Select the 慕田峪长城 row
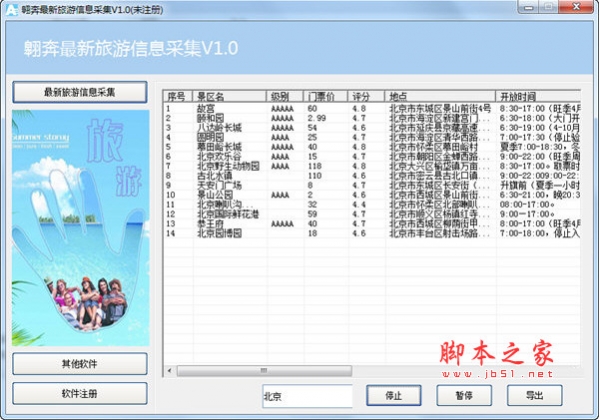 coord(372,147)
